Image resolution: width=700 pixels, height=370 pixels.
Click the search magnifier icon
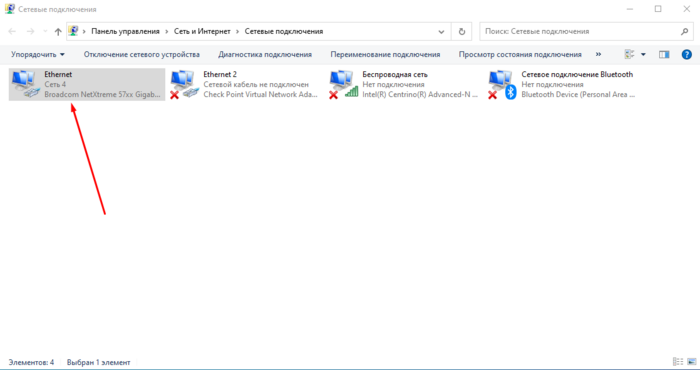click(x=684, y=32)
